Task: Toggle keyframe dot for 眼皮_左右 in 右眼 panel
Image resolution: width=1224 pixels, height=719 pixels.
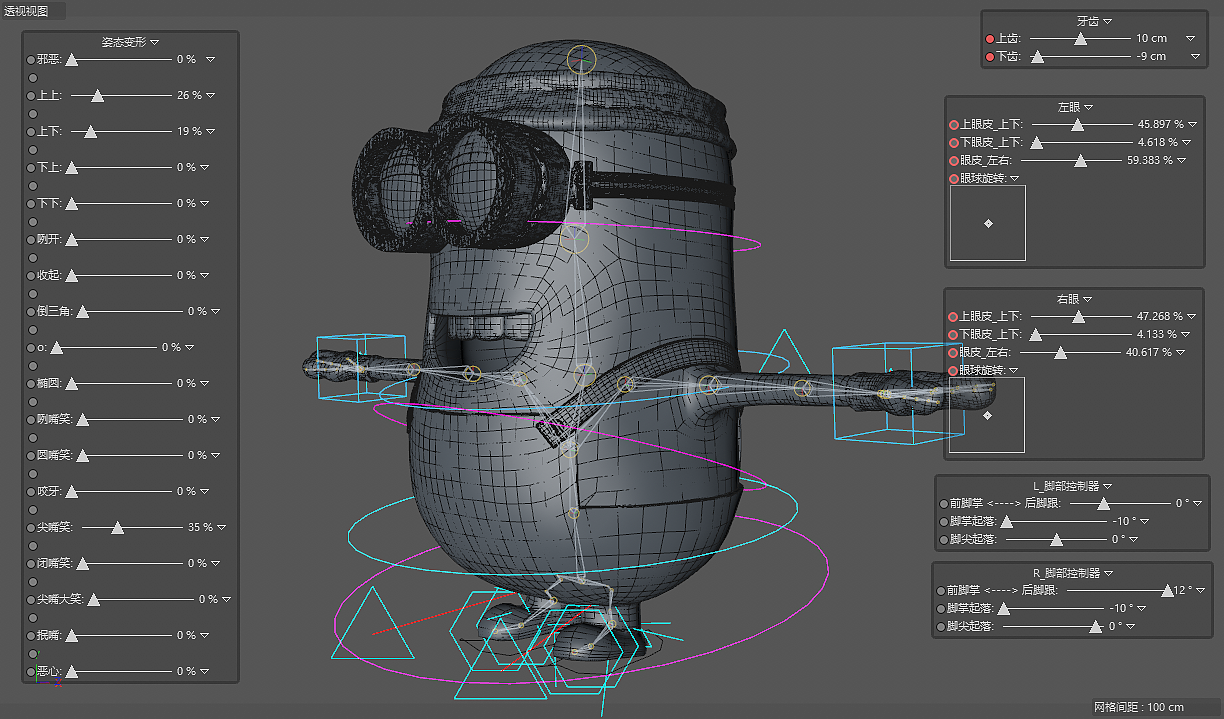Action: coord(954,352)
